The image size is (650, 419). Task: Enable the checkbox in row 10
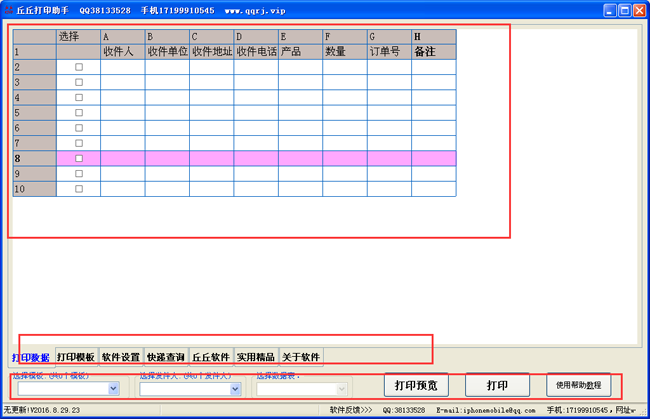(79, 188)
